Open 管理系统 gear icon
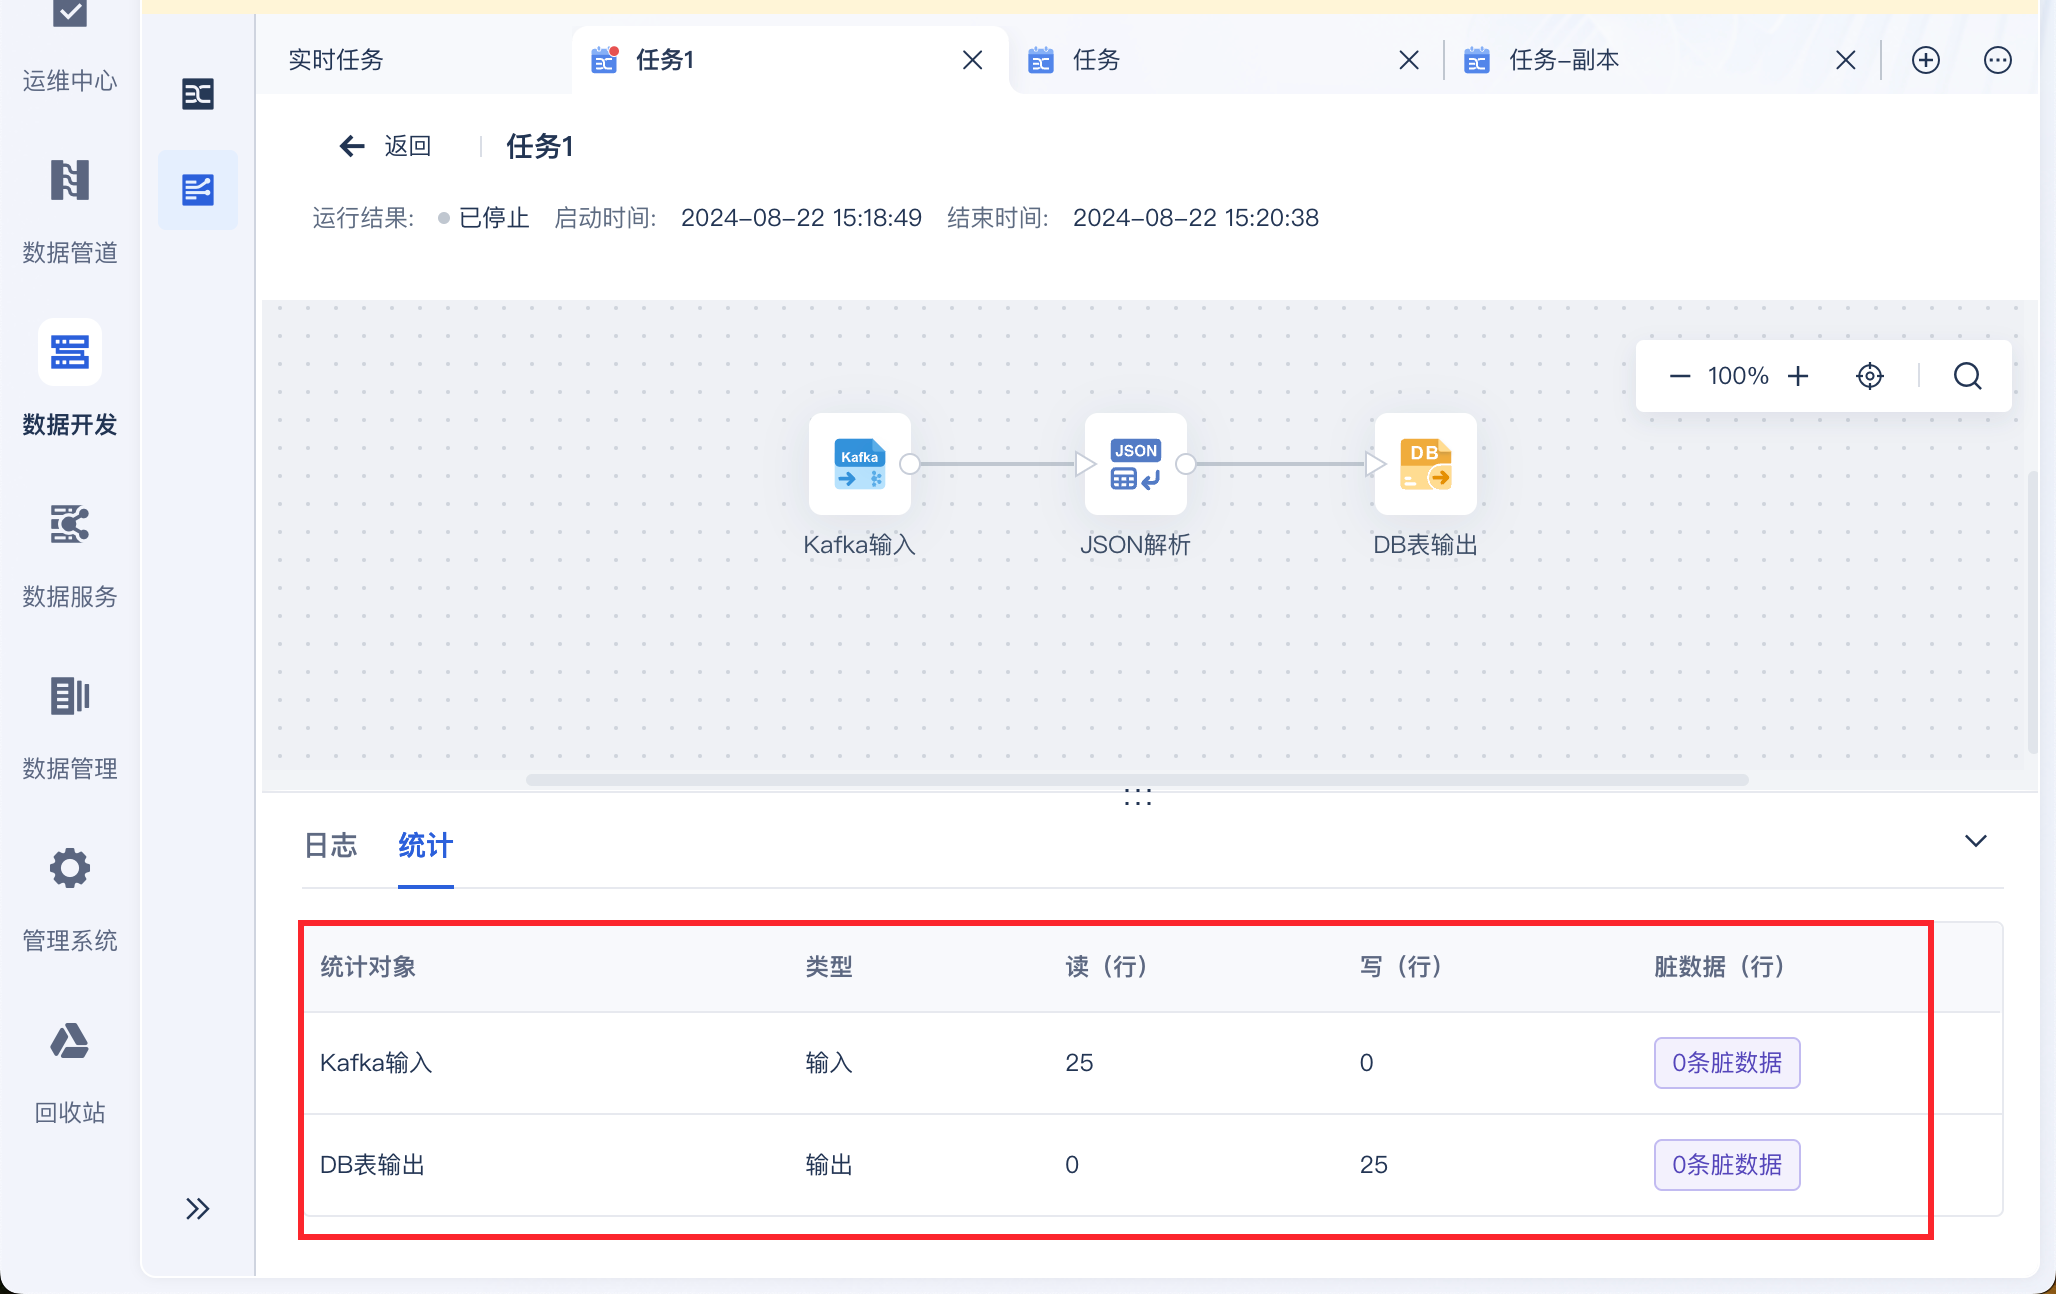Image resolution: width=2056 pixels, height=1294 pixels. pyautogui.click(x=70, y=868)
